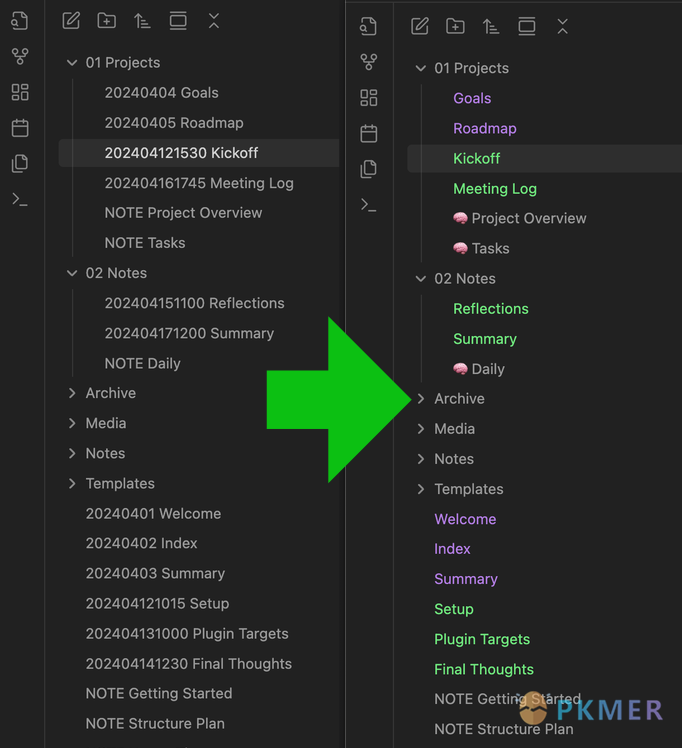Open daily note calendar icon in right ribbon

(369, 134)
